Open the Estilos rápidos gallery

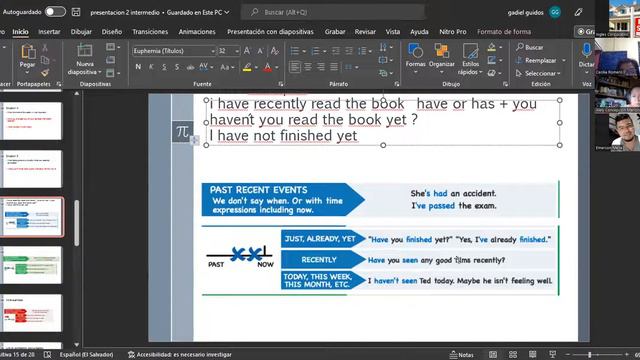click(x=471, y=59)
